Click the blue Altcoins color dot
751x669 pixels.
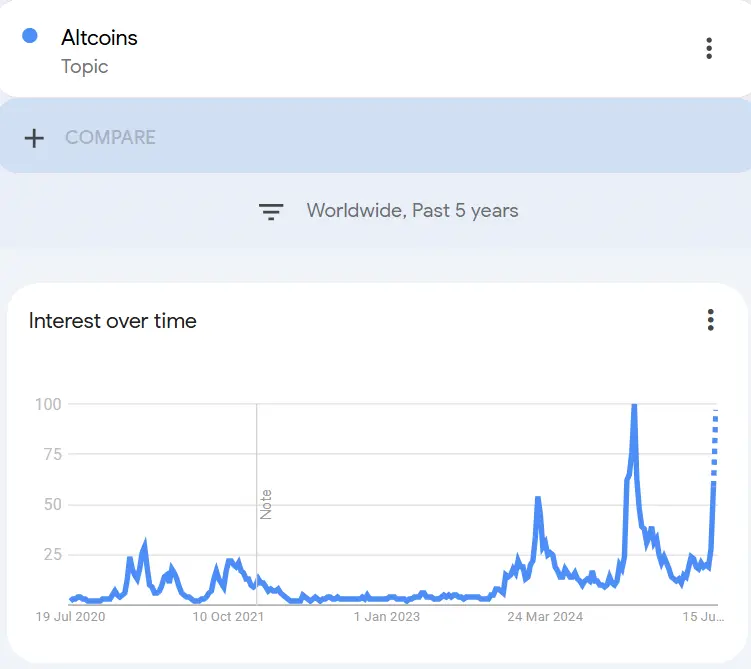30,36
